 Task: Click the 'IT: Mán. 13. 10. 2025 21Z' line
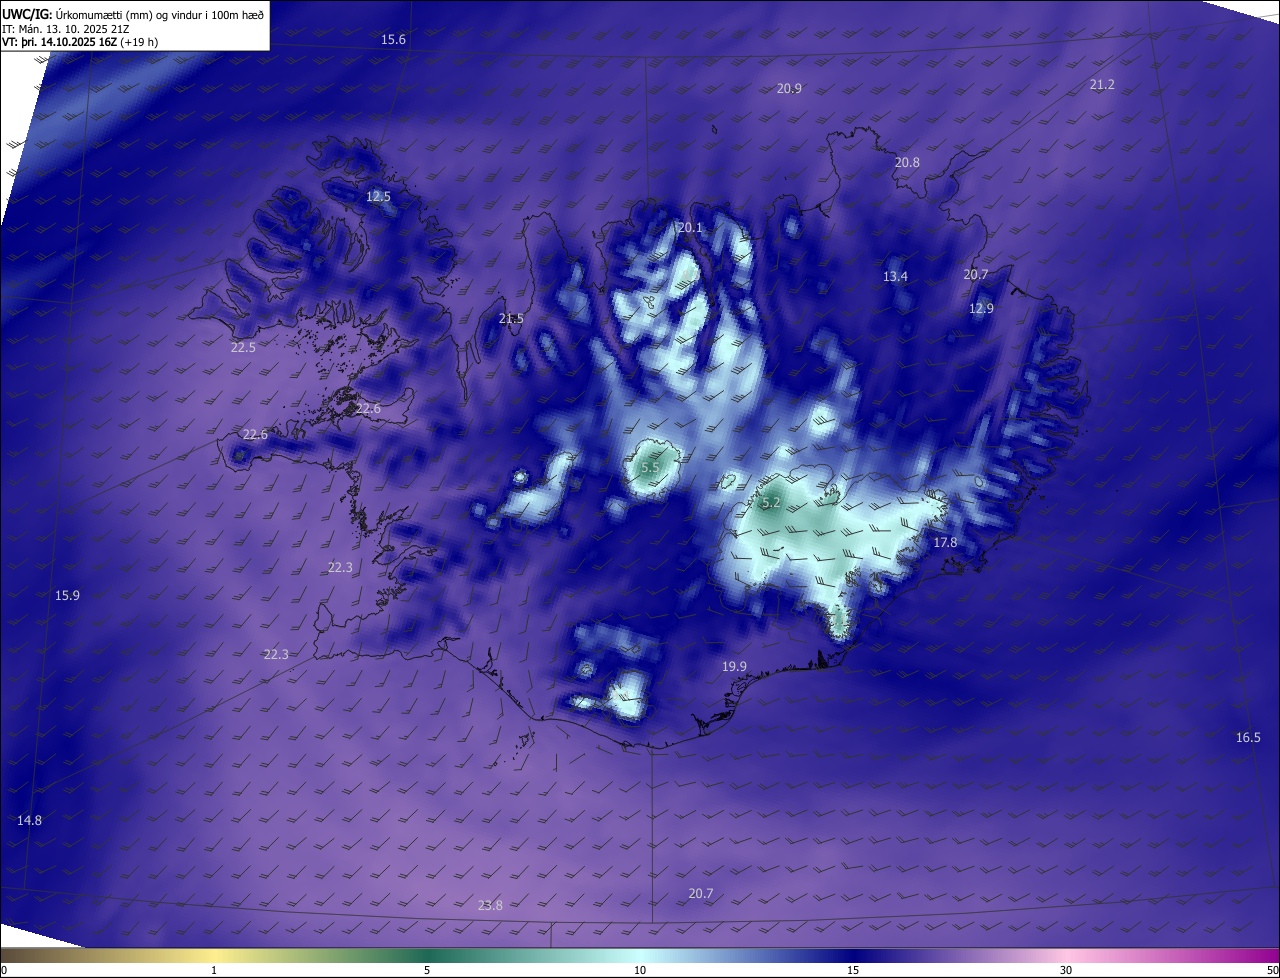(x=68, y=28)
